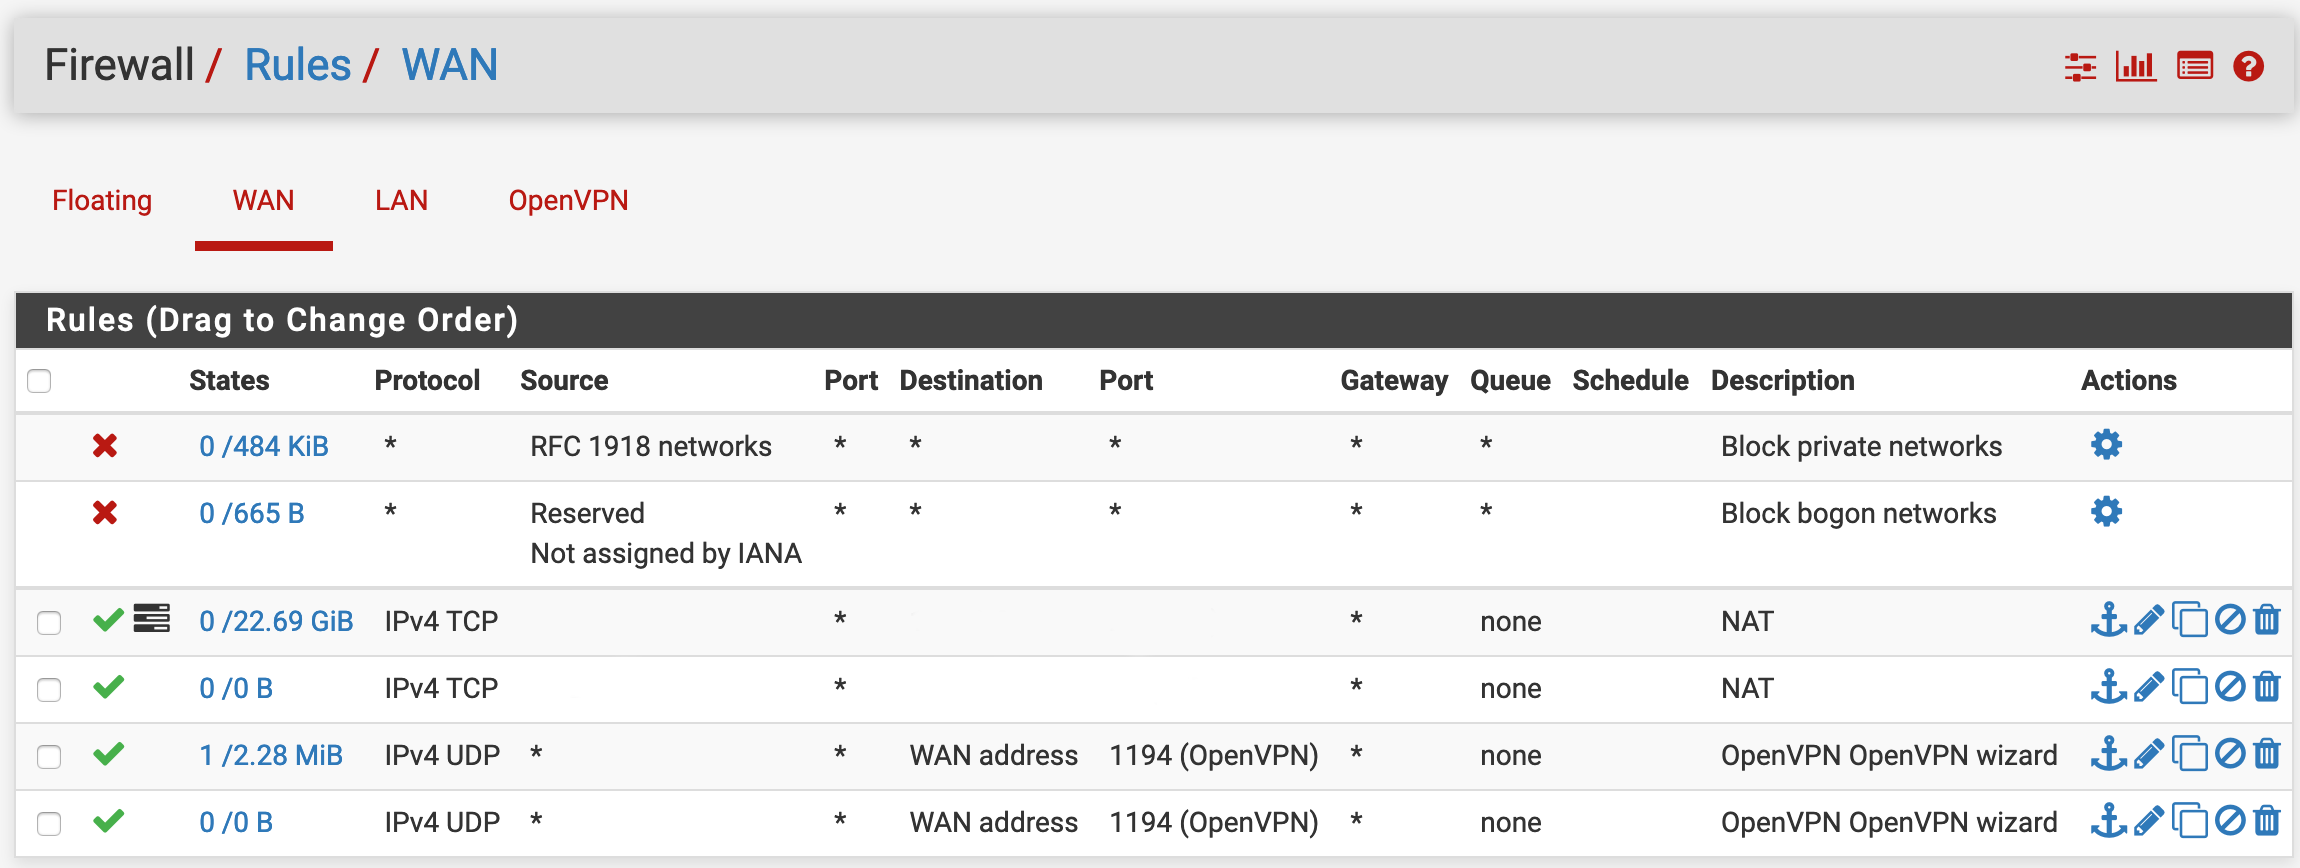Edit the second NAT rule with pencil
Image resolution: width=2300 pixels, height=868 pixels.
pos(2148,688)
